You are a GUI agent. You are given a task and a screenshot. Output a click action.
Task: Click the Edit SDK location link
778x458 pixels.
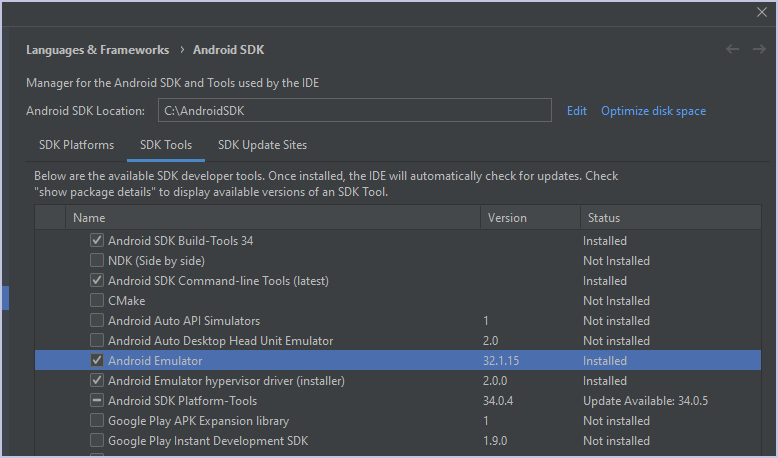577,111
